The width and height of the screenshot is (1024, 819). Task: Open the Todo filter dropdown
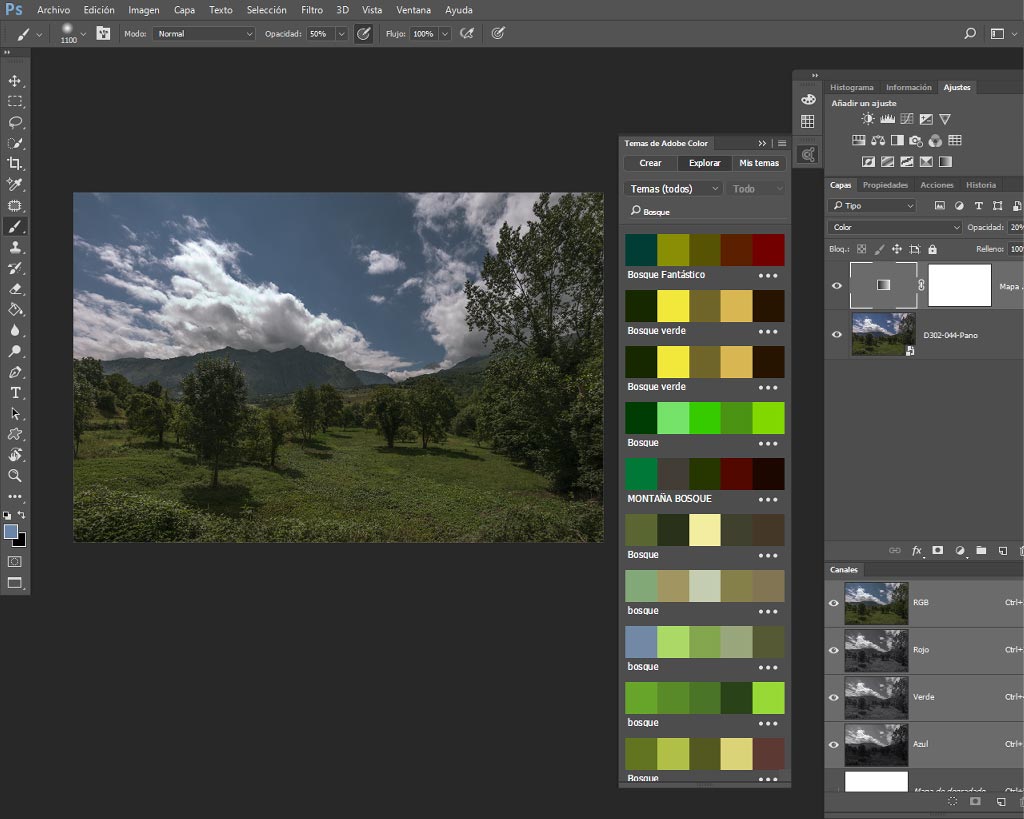click(756, 189)
